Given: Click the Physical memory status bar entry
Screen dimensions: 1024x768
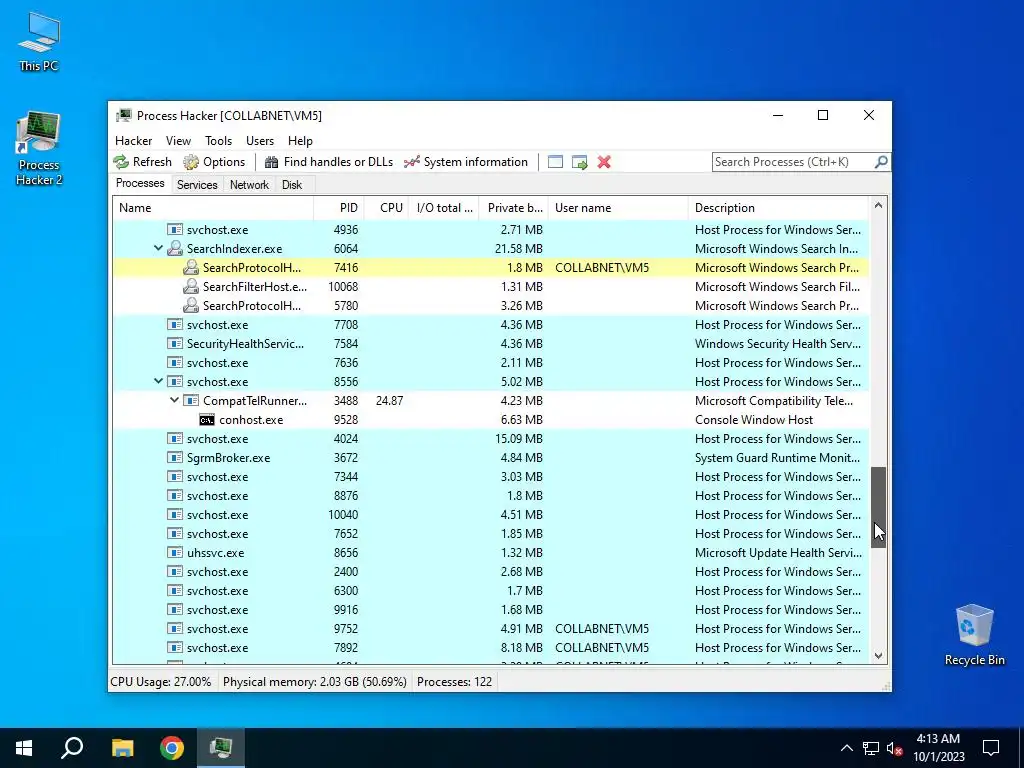Looking at the screenshot, I should [x=315, y=682].
